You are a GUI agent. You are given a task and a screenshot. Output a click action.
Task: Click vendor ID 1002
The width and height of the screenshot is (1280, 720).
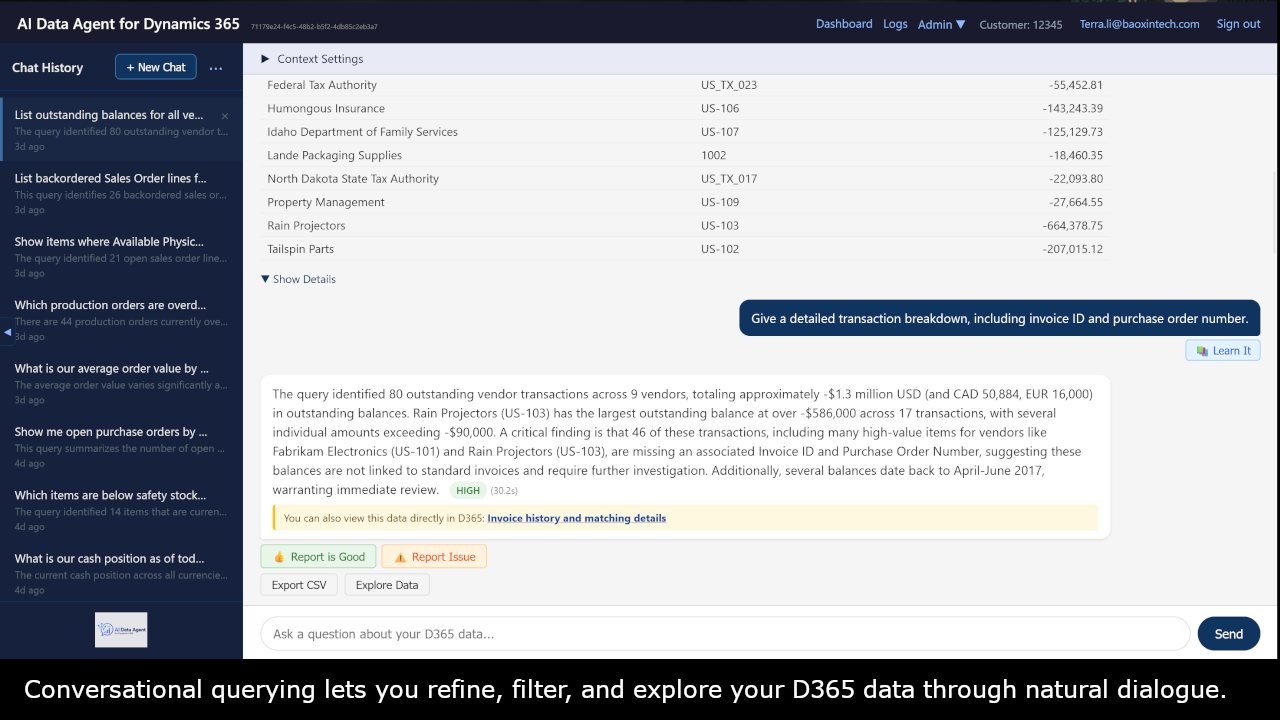[714, 155]
